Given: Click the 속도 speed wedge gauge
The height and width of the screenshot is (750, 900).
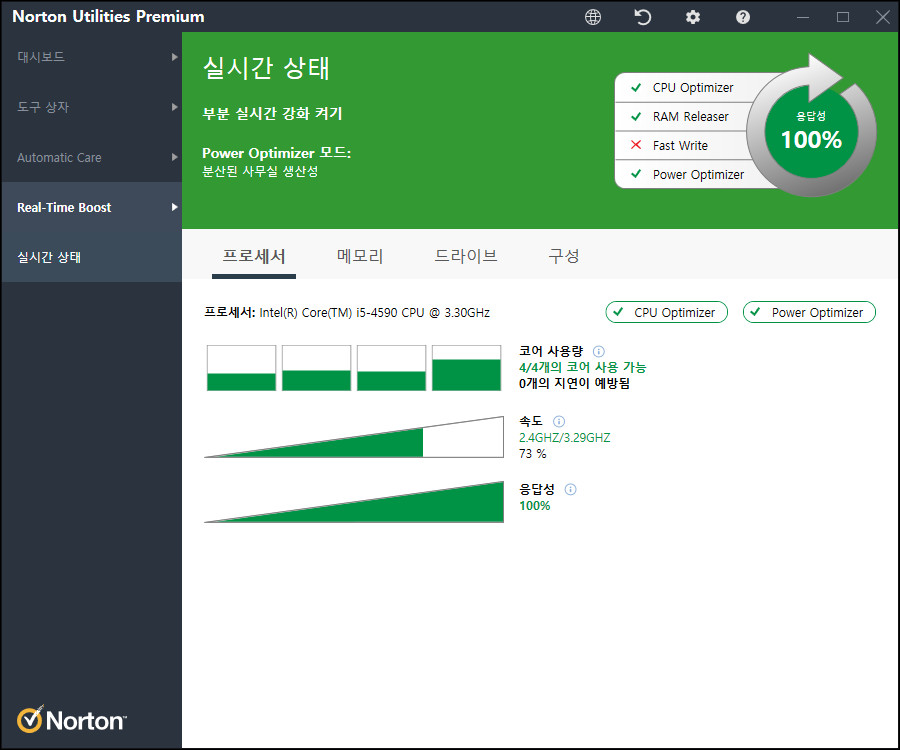Looking at the screenshot, I should pyautogui.click(x=354, y=437).
